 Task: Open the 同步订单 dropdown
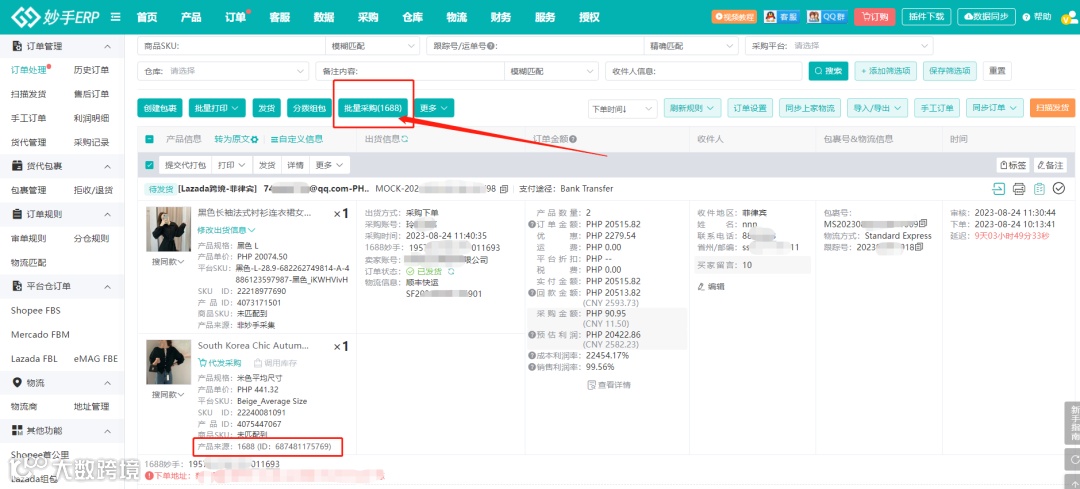click(x=995, y=108)
